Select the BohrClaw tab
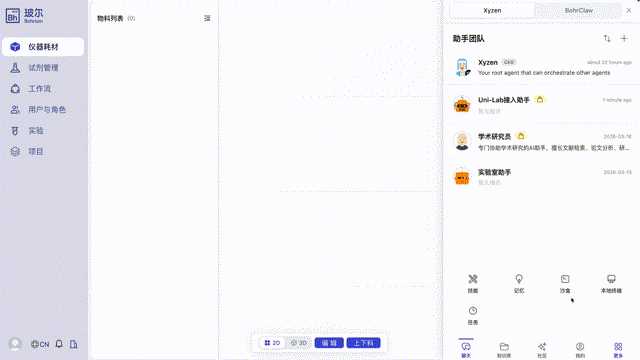 click(579, 11)
